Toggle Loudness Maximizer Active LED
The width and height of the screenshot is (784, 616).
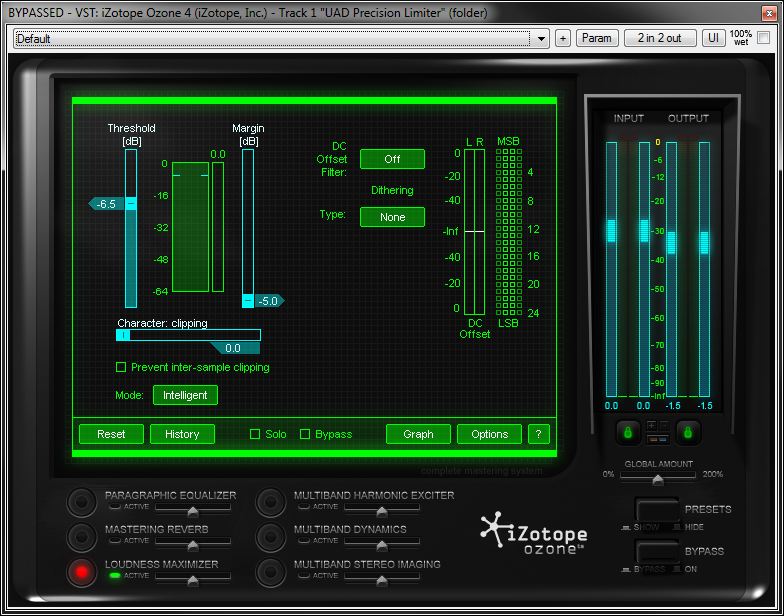[116, 576]
